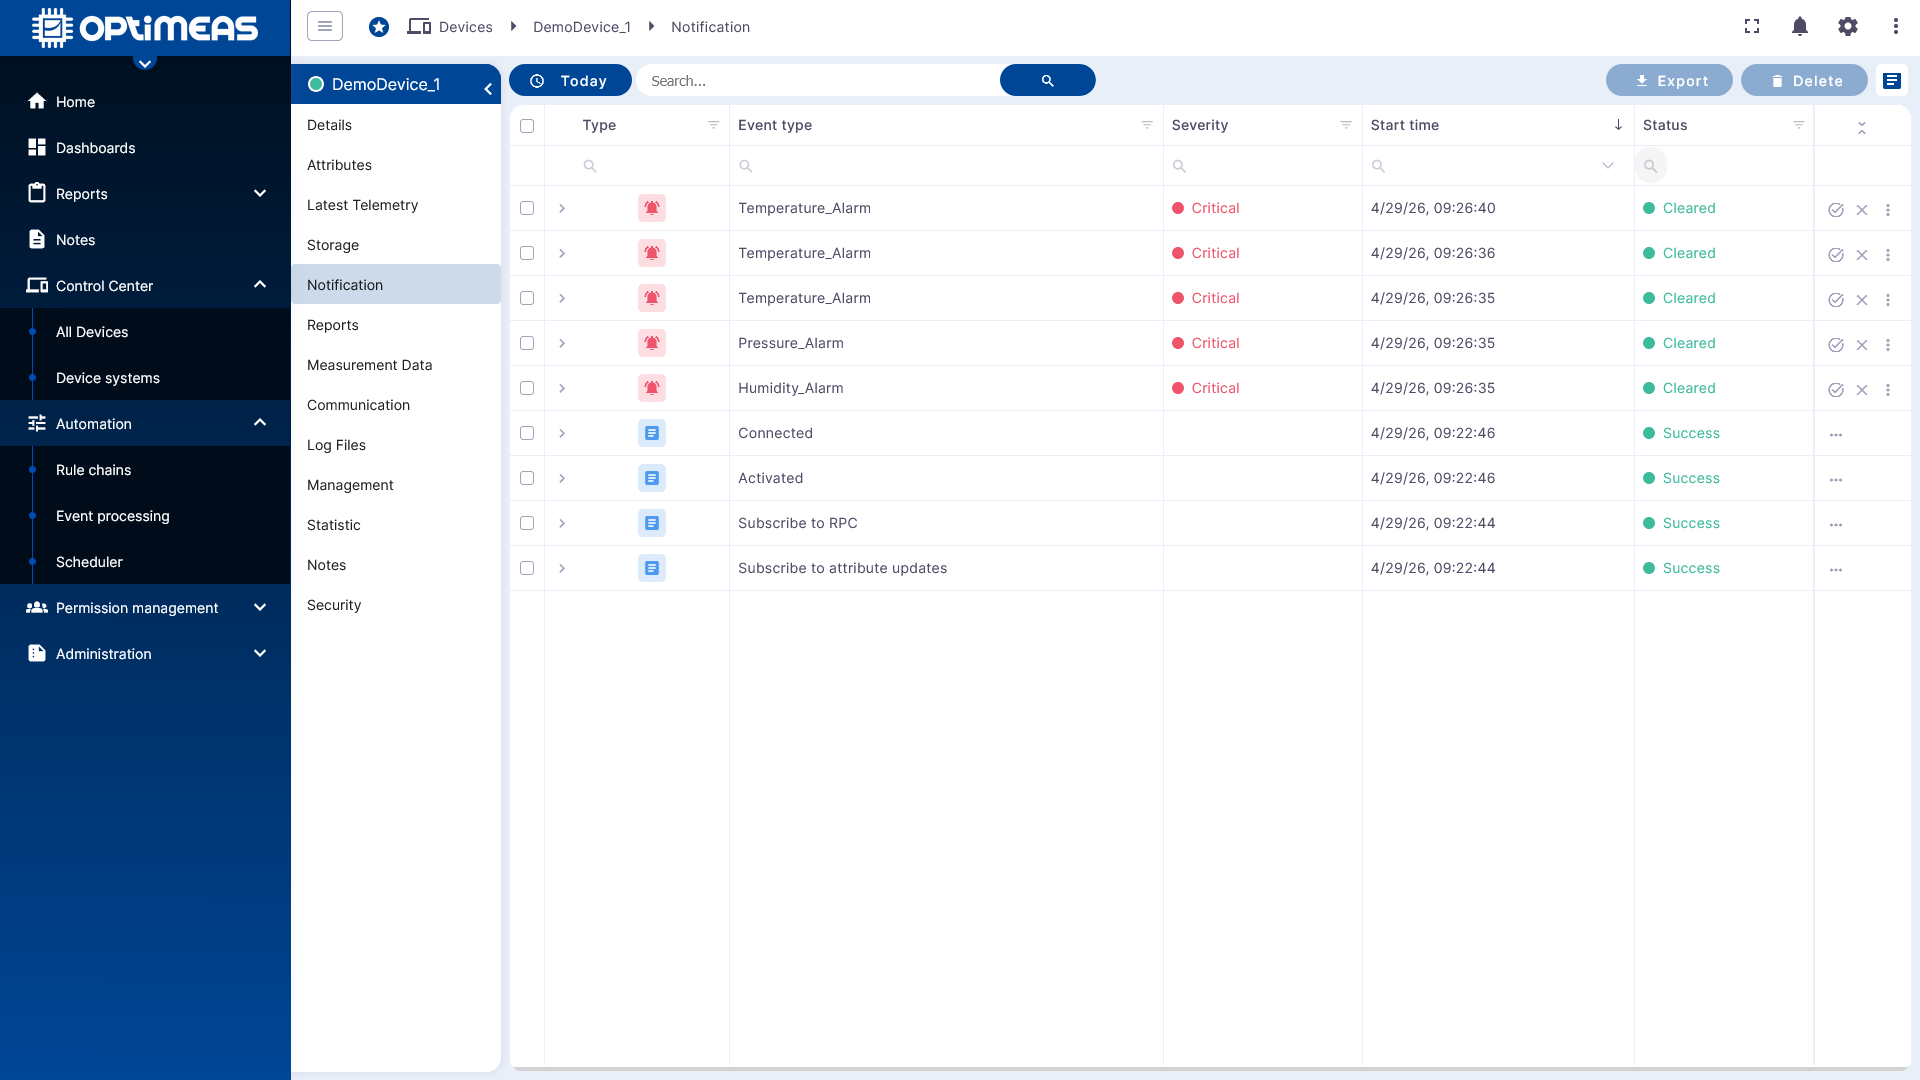This screenshot has height=1080, width=1920.
Task: Collapse the DemoDevice_1 panel chevron
Action: 488,89
